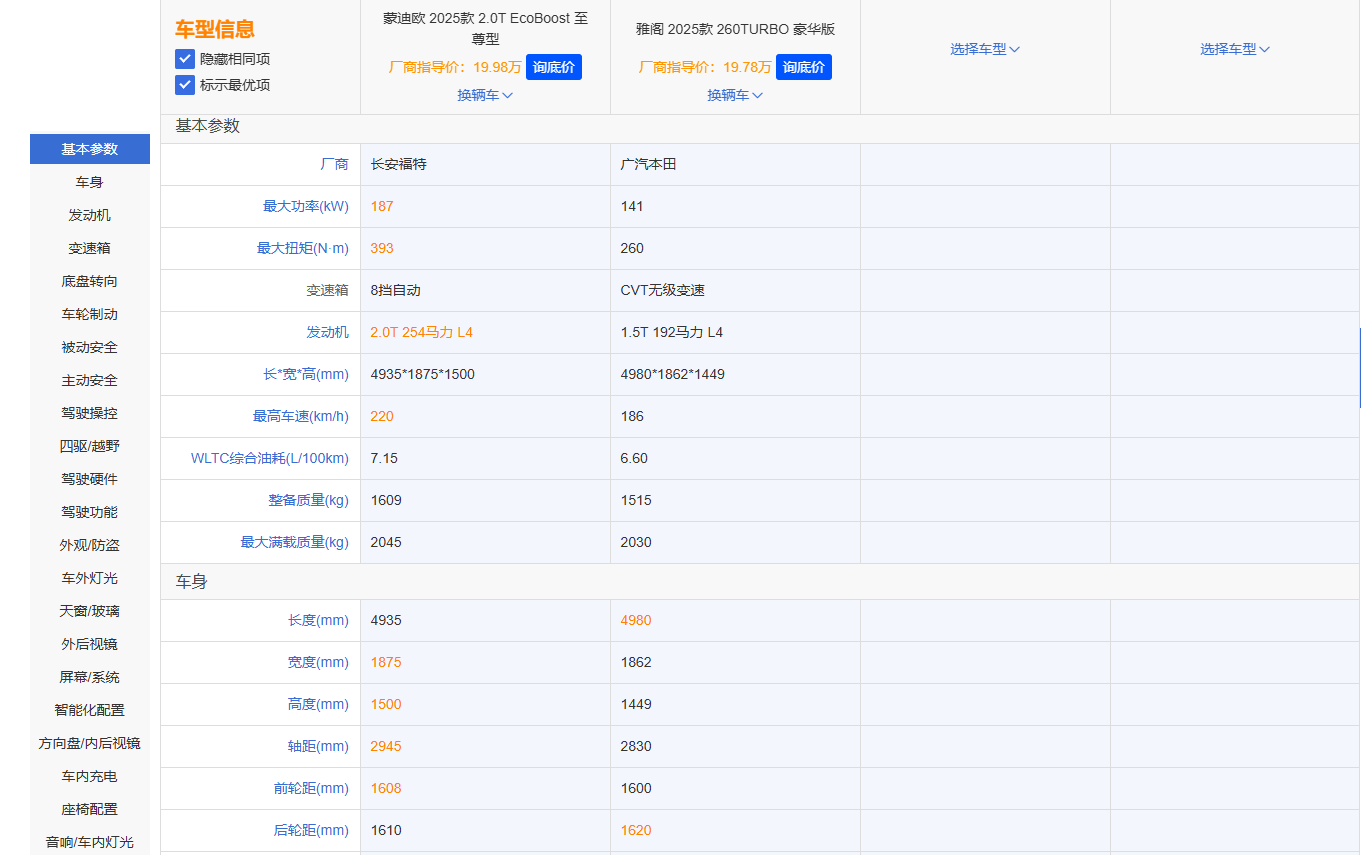
Task: Open 换辆车 dropdown for 蒙迪欧
Action: (x=485, y=95)
